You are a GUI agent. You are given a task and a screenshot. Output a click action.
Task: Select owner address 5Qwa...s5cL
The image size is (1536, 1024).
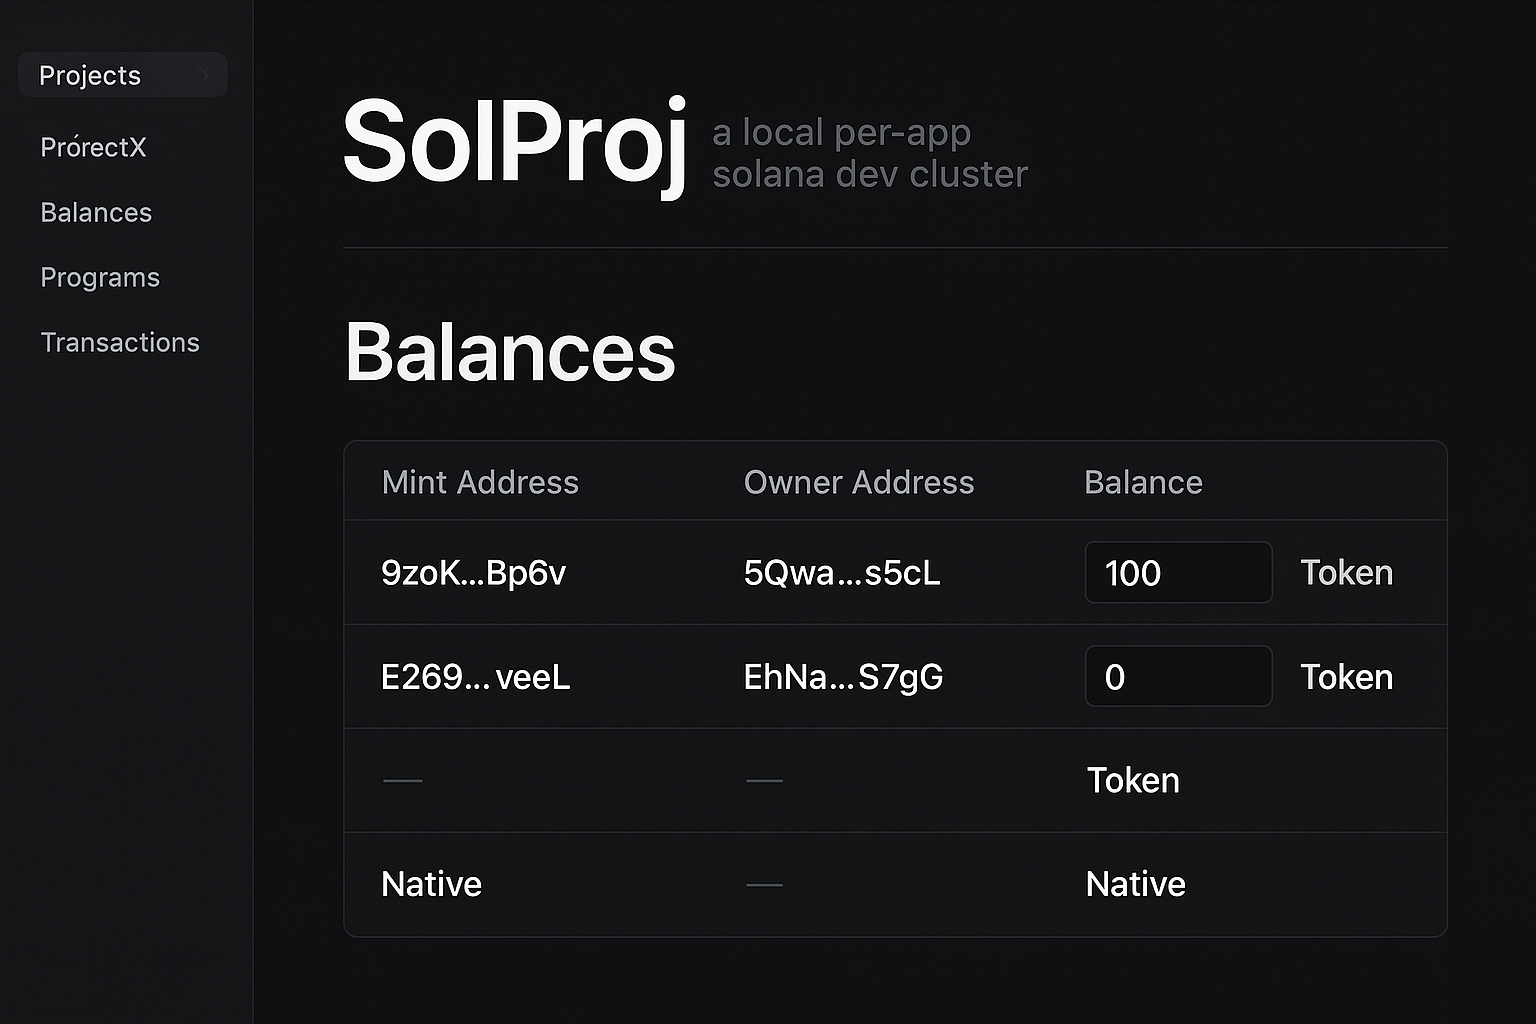(x=841, y=573)
